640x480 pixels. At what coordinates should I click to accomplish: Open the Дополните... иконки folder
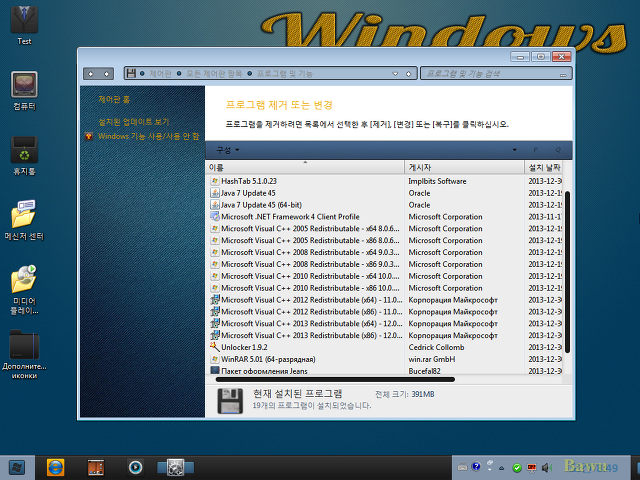(24, 354)
